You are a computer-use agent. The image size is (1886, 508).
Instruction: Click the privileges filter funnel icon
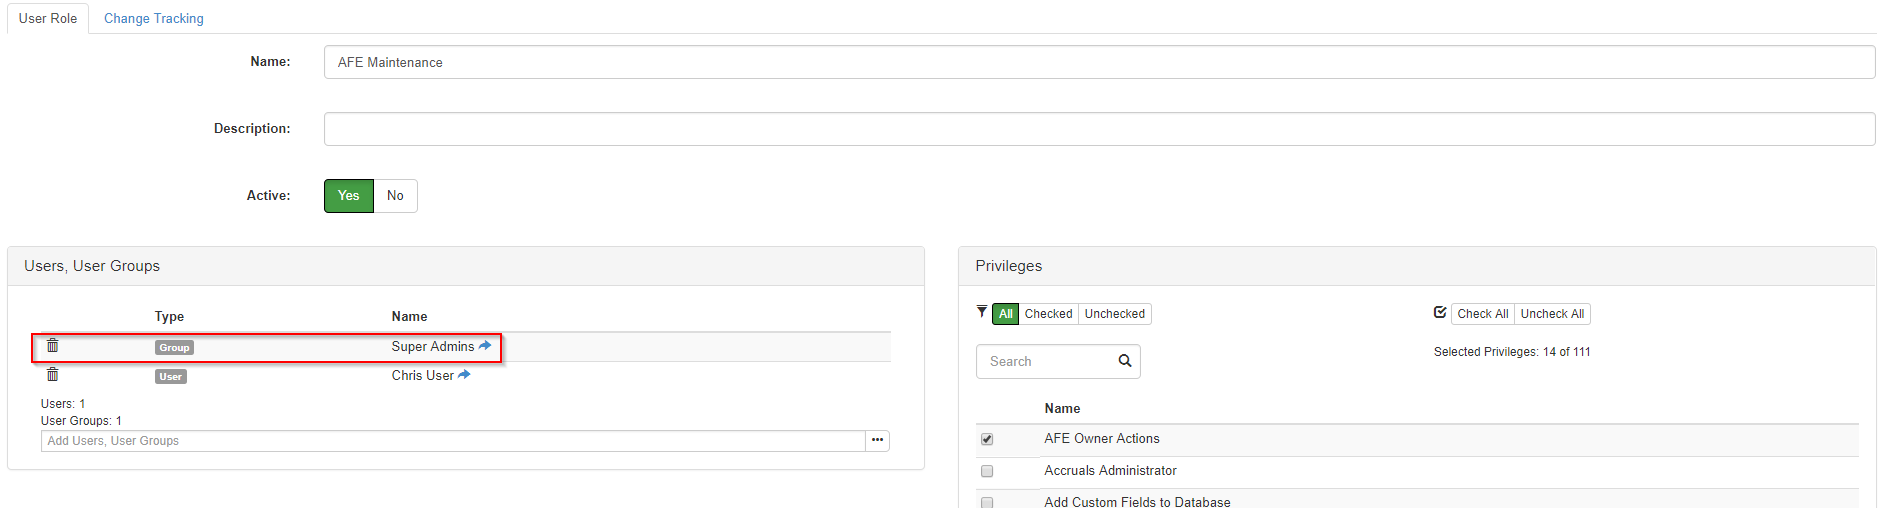click(x=982, y=313)
